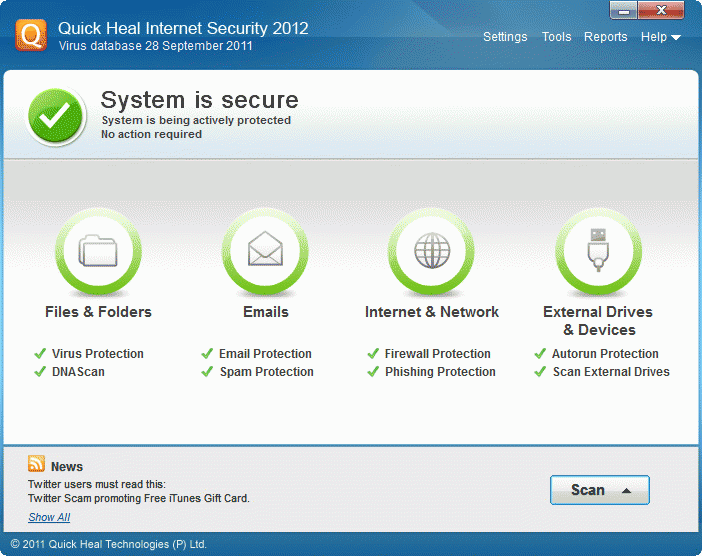Open the Settings menu
702x556 pixels.
coord(505,37)
